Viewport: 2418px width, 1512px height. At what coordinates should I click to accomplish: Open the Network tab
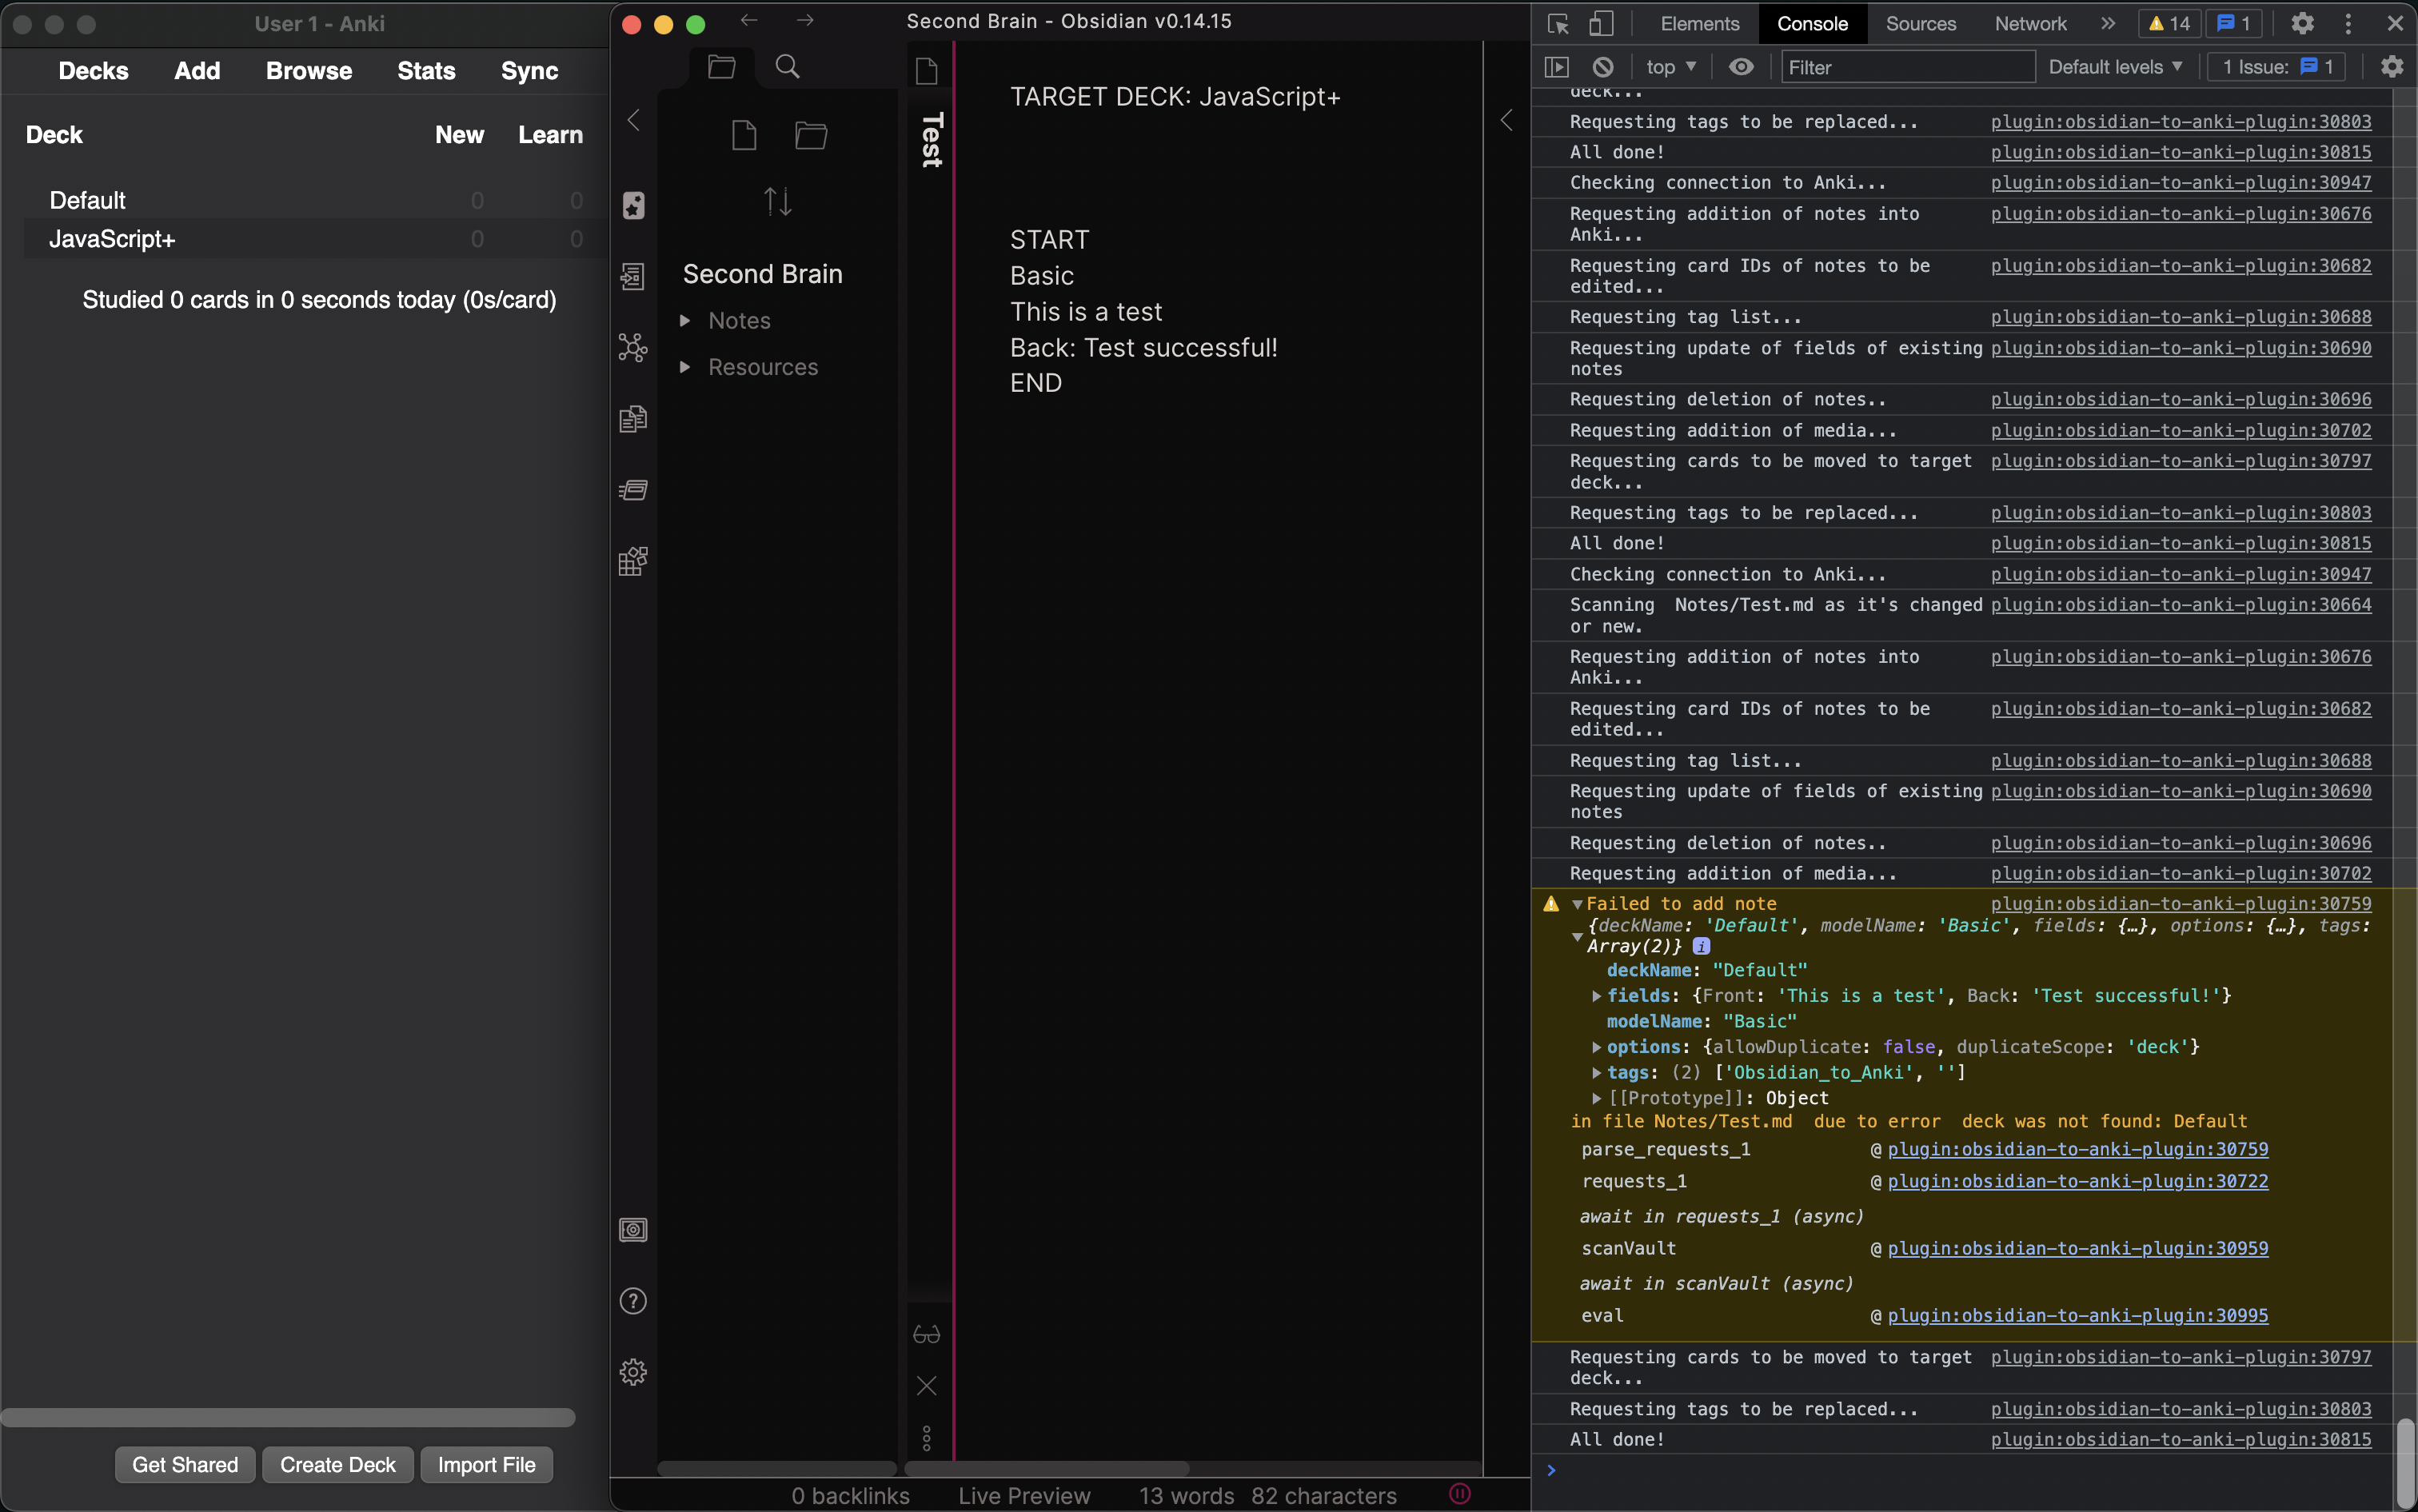click(x=2030, y=24)
